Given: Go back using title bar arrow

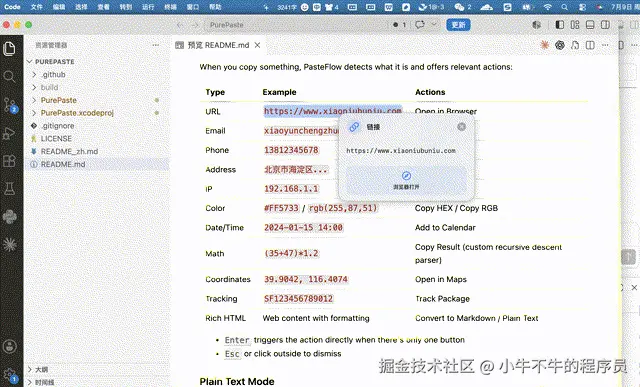Looking at the screenshot, I should [180, 25].
